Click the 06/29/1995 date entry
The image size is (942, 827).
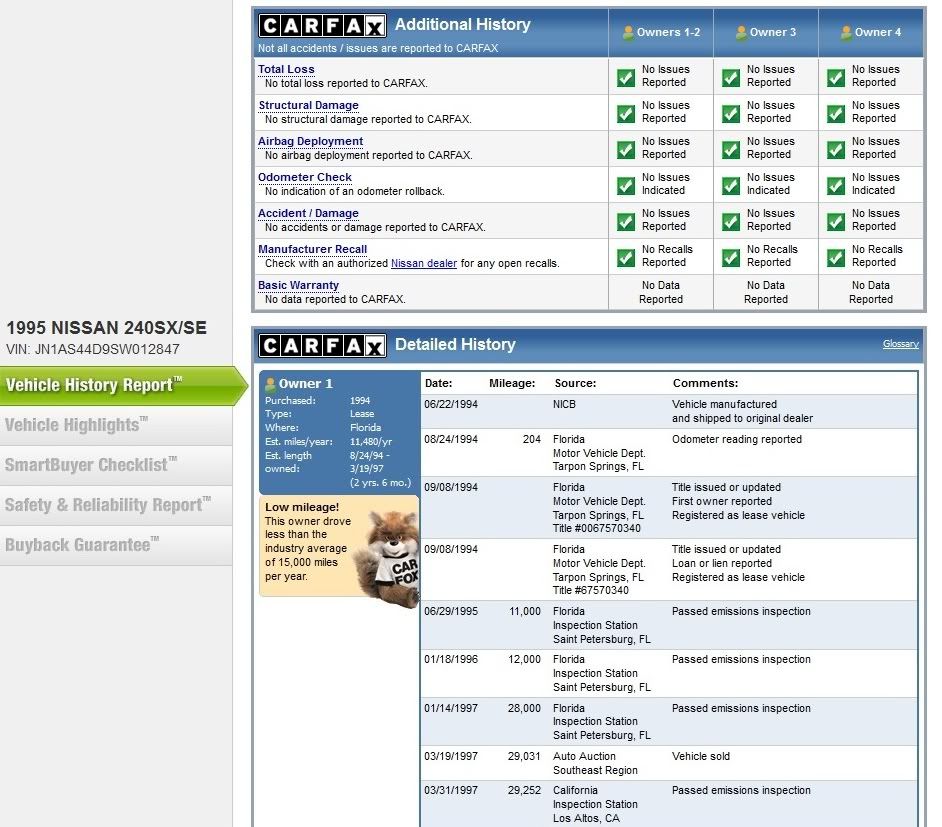pyautogui.click(x=451, y=611)
